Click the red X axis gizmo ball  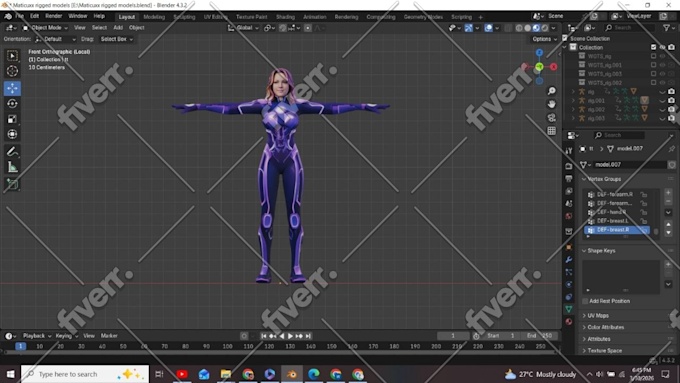pyautogui.click(x=554, y=67)
